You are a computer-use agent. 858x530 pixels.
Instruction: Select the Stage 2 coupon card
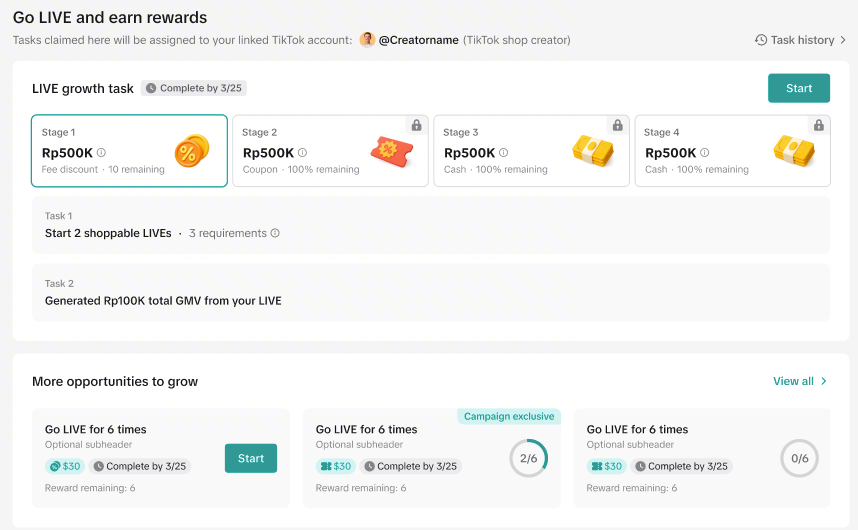pos(331,151)
